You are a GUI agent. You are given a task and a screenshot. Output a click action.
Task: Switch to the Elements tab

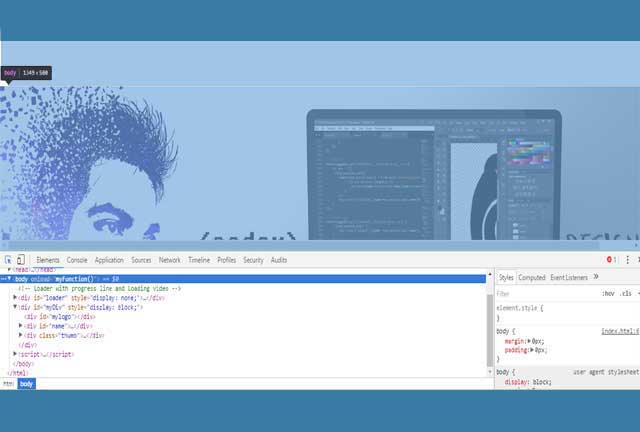48,260
